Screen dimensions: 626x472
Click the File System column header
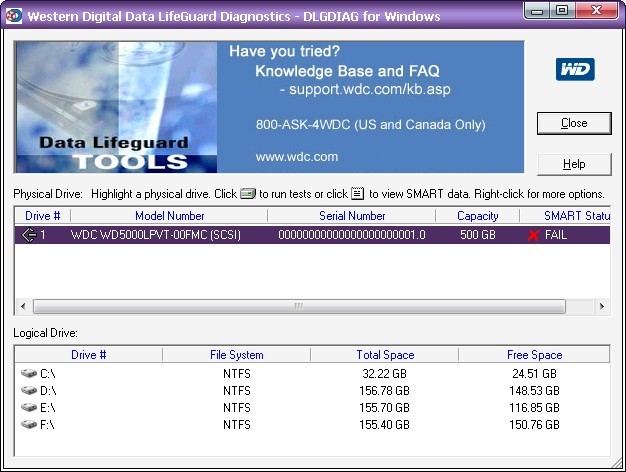(x=236, y=355)
